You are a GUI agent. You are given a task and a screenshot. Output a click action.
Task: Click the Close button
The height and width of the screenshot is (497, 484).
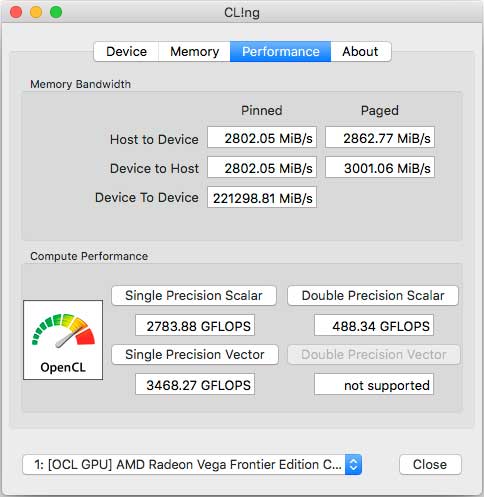click(x=430, y=464)
